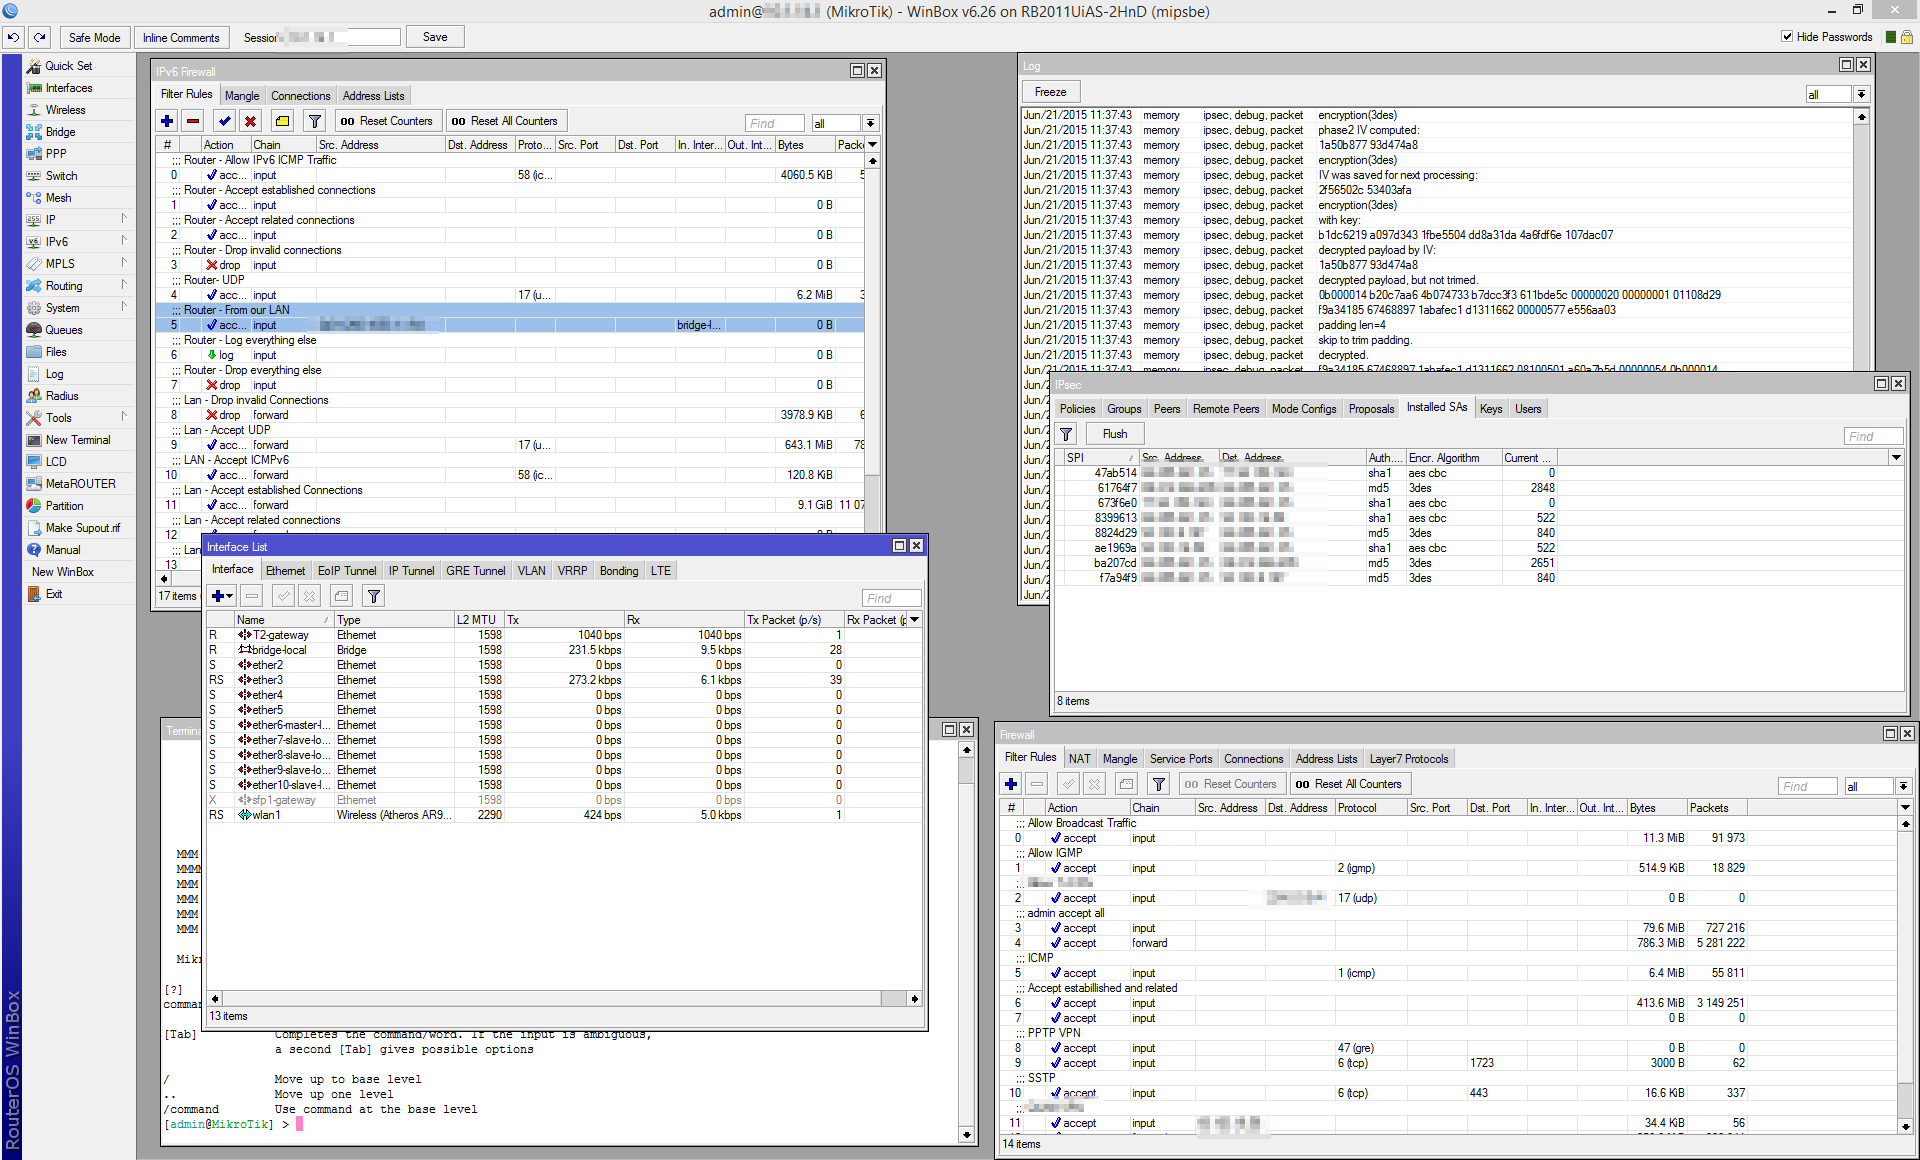The width and height of the screenshot is (1920, 1160).
Task: Open MetaROUTER from the sidebar
Action: tap(80, 484)
